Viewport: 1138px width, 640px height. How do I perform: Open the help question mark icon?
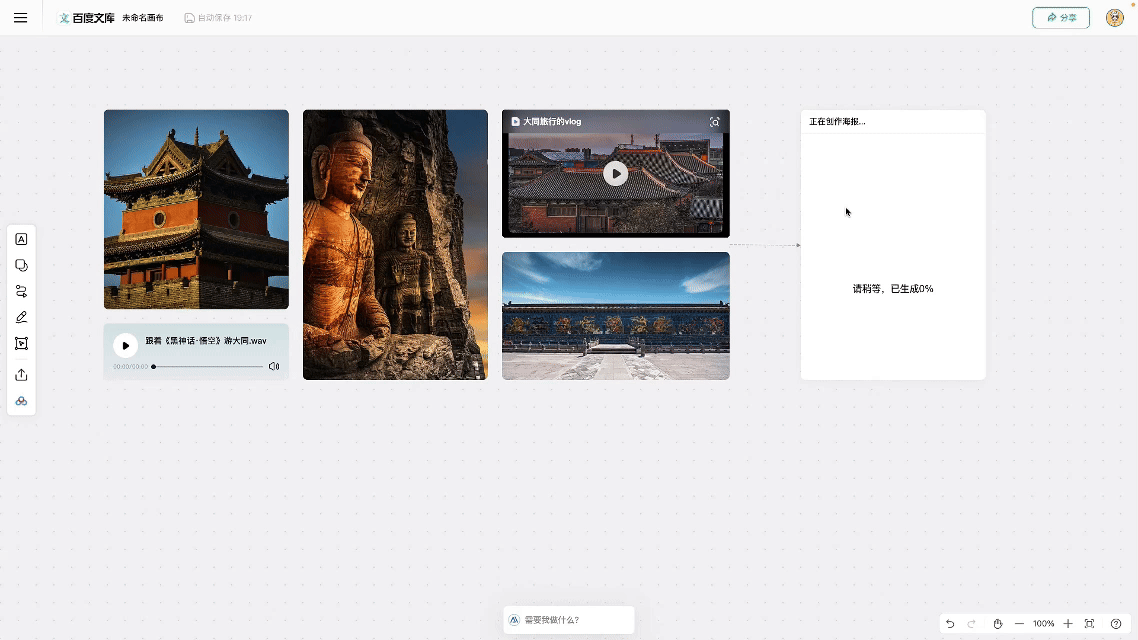tap(1116, 624)
